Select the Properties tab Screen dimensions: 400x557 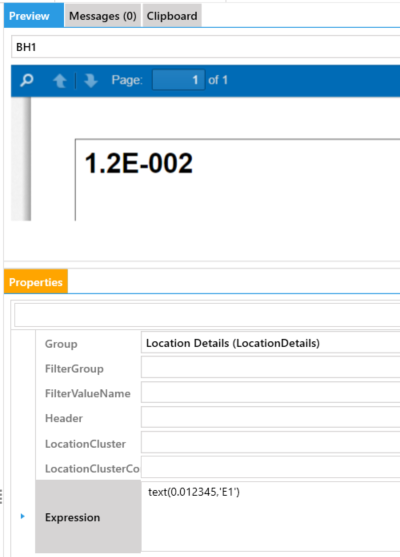pyautogui.click(x=36, y=282)
